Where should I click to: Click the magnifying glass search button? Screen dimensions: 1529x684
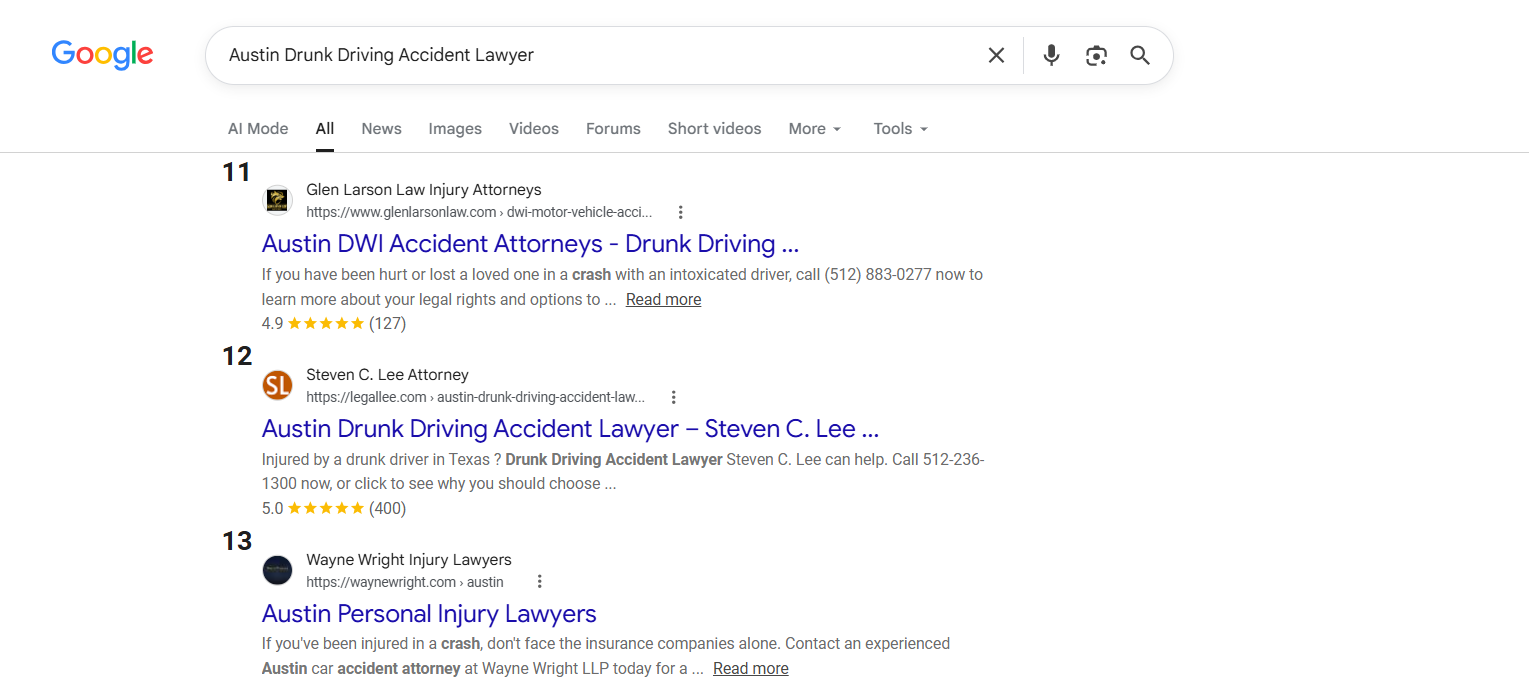point(1140,55)
